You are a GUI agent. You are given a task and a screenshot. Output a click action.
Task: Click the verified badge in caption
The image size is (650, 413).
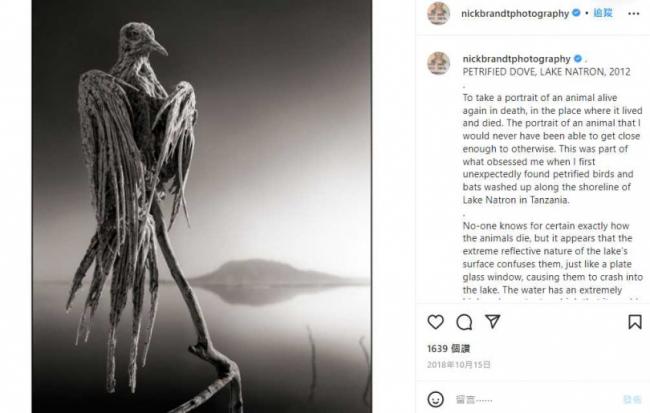pos(578,58)
